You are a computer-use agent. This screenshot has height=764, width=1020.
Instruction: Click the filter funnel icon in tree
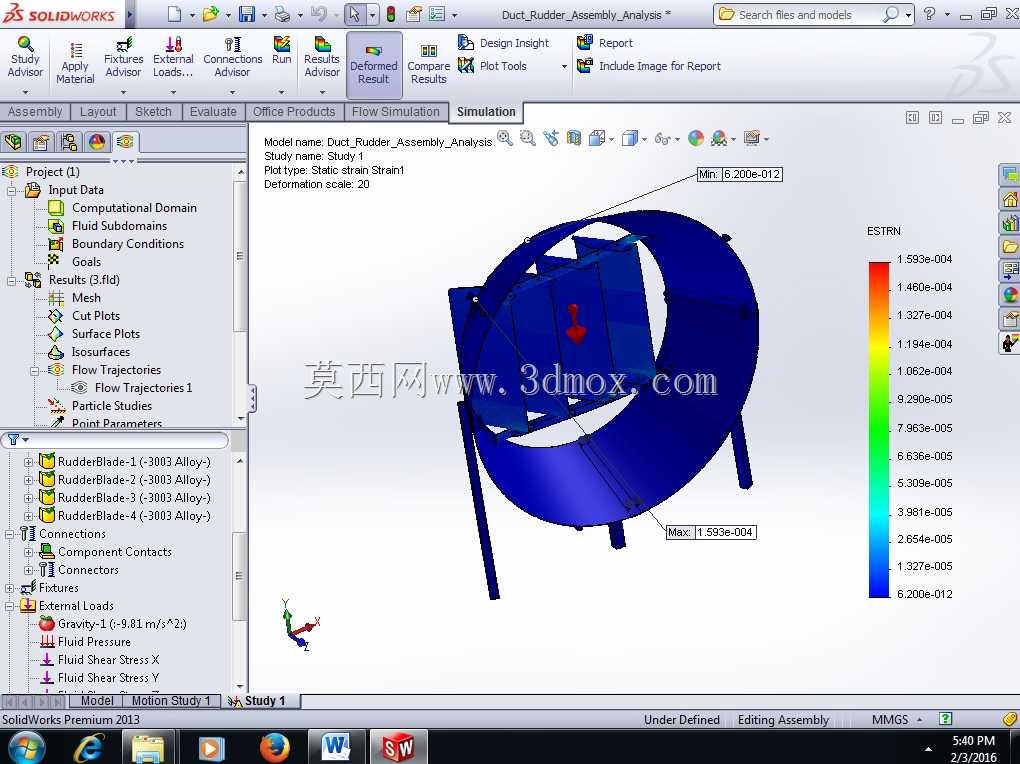coord(14,440)
